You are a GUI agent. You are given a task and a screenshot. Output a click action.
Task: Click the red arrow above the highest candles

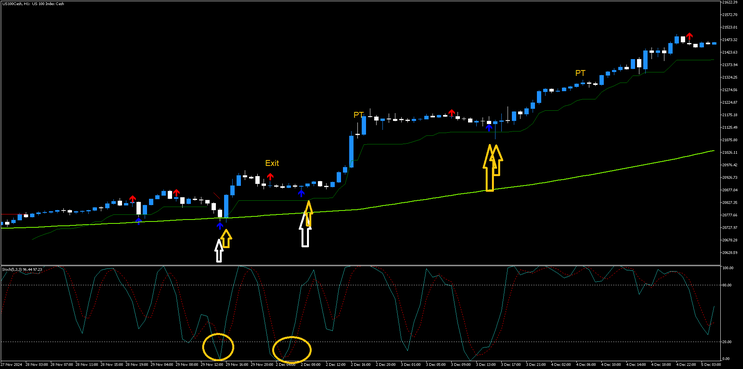[689, 36]
